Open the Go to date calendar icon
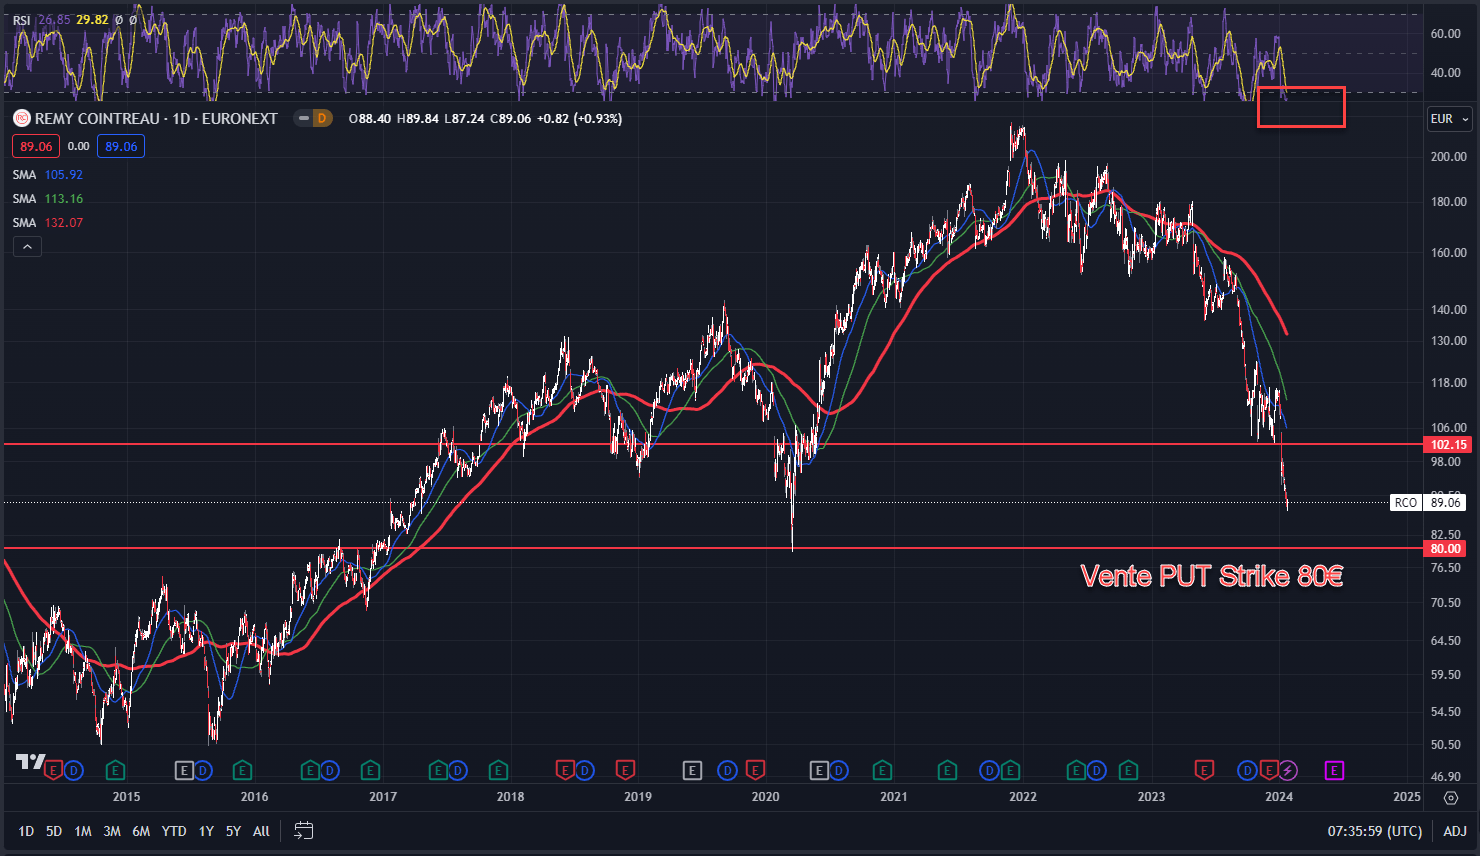Image resolution: width=1480 pixels, height=856 pixels. pos(304,831)
